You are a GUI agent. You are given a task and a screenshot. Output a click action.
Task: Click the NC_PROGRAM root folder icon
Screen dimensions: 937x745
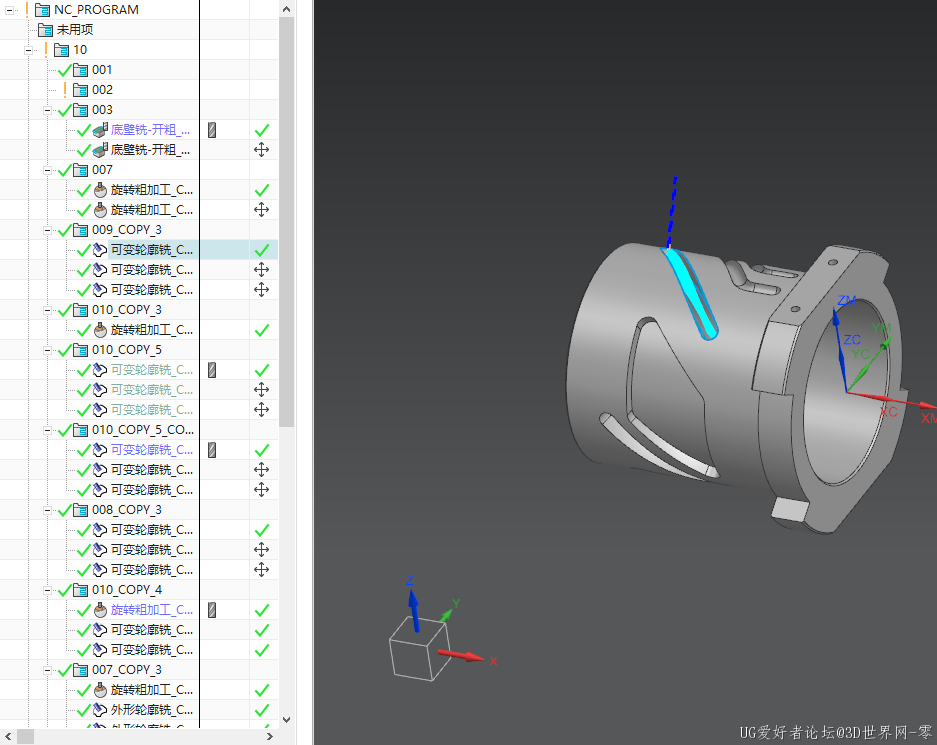(43, 10)
